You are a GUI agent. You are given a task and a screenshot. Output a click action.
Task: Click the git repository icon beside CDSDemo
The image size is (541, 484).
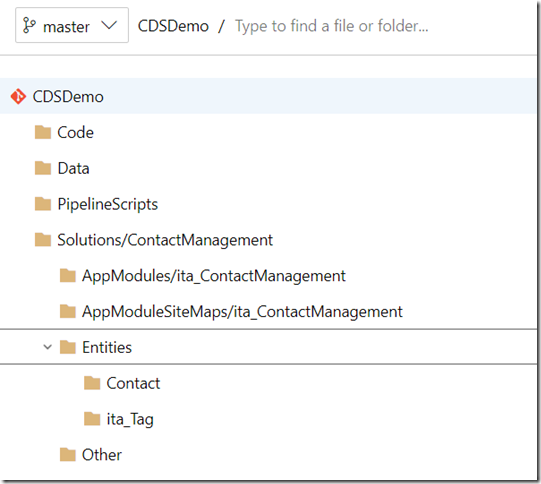coord(18,96)
